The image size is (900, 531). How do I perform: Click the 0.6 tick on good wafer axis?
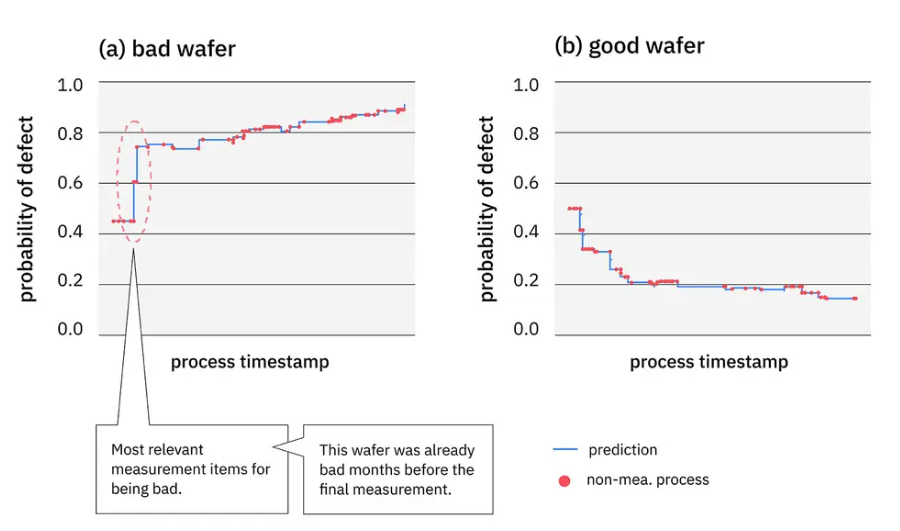pyautogui.click(x=527, y=184)
